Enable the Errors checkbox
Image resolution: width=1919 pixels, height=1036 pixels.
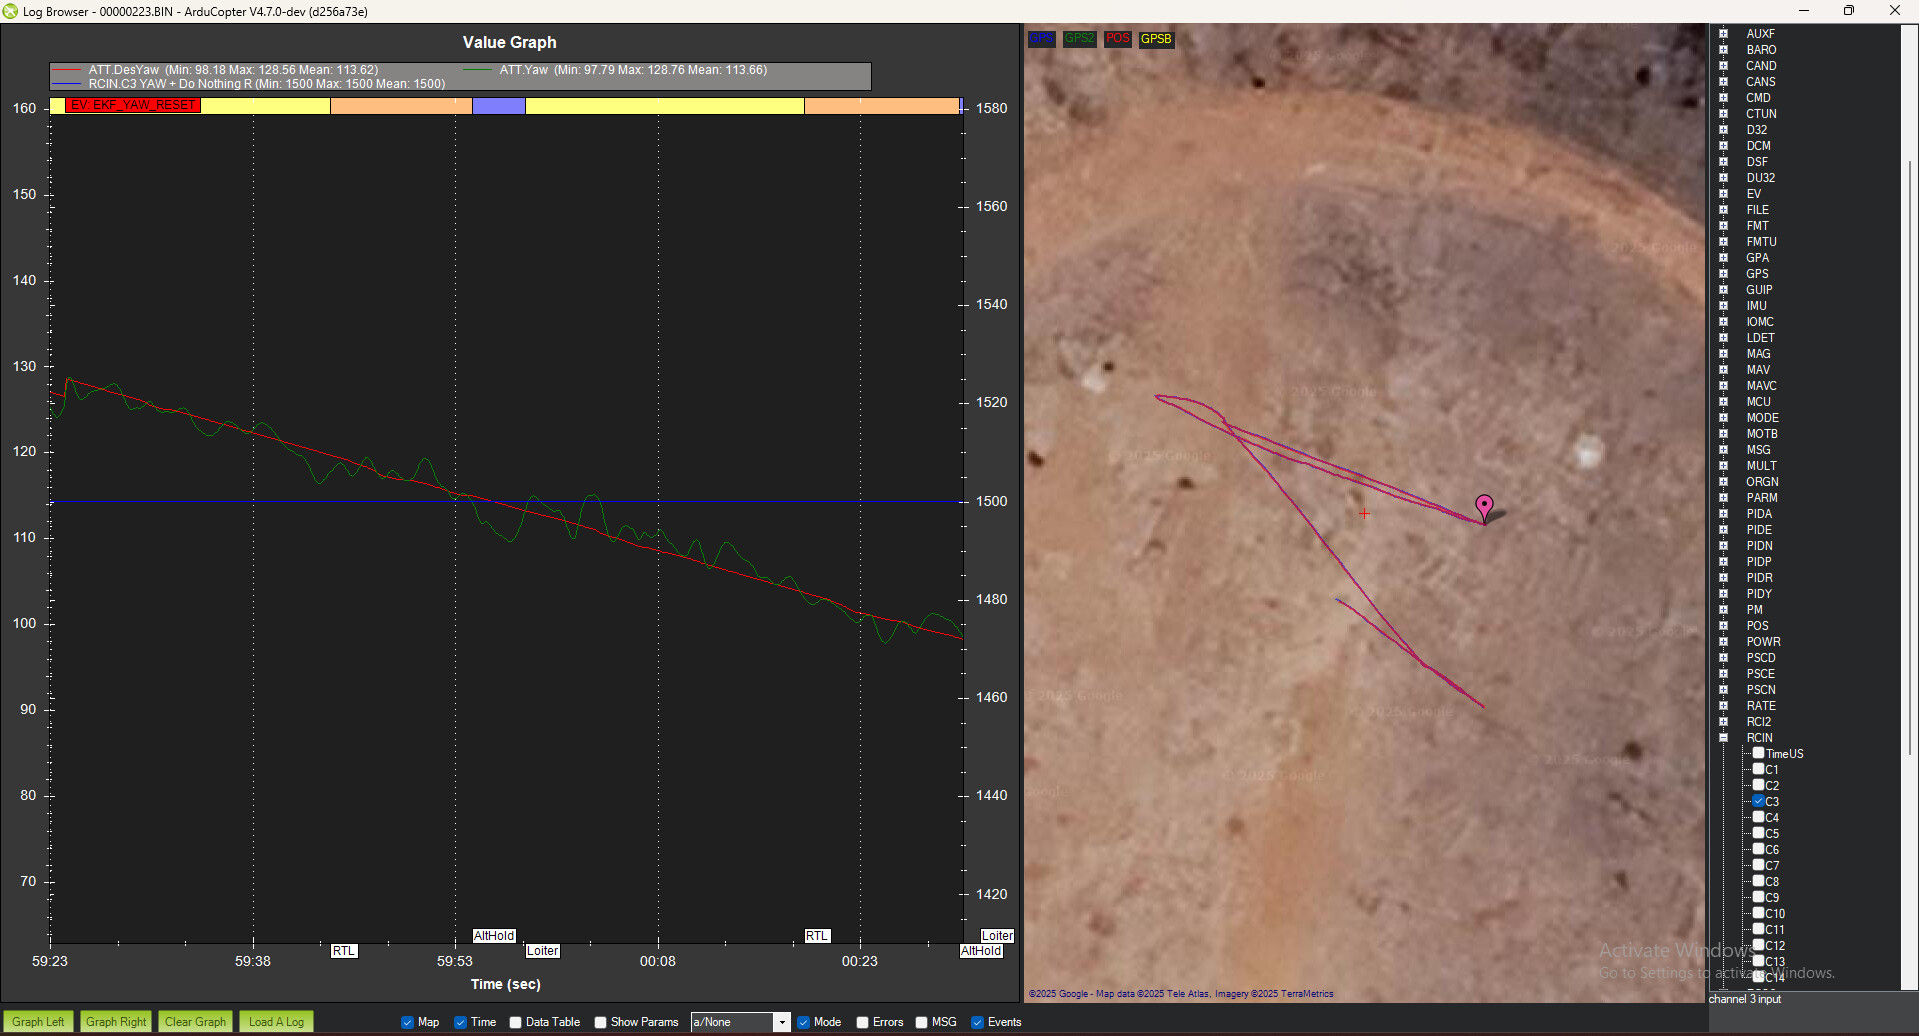click(x=863, y=1022)
